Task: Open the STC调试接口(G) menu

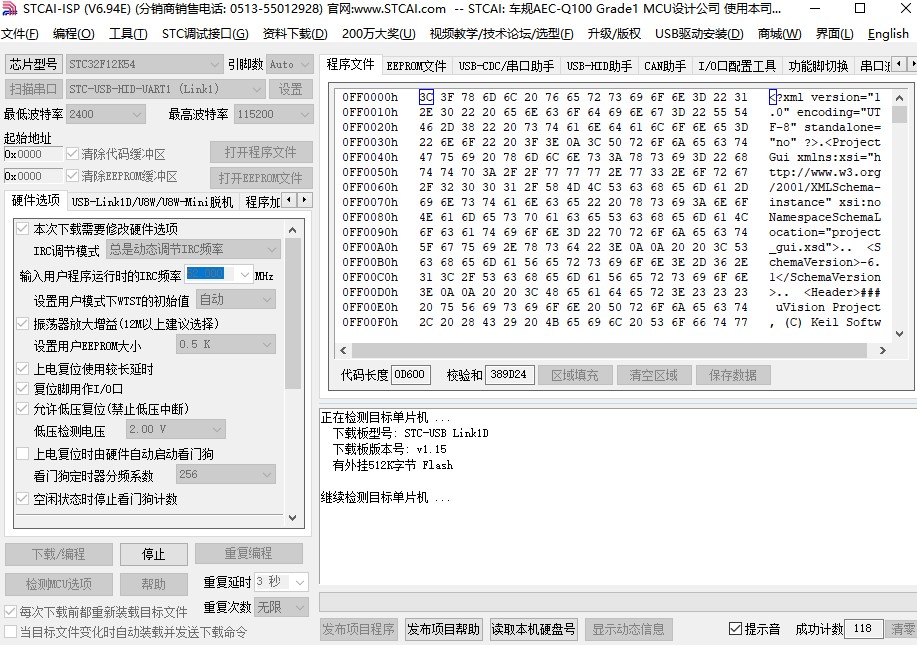Action: pos(205,34)
